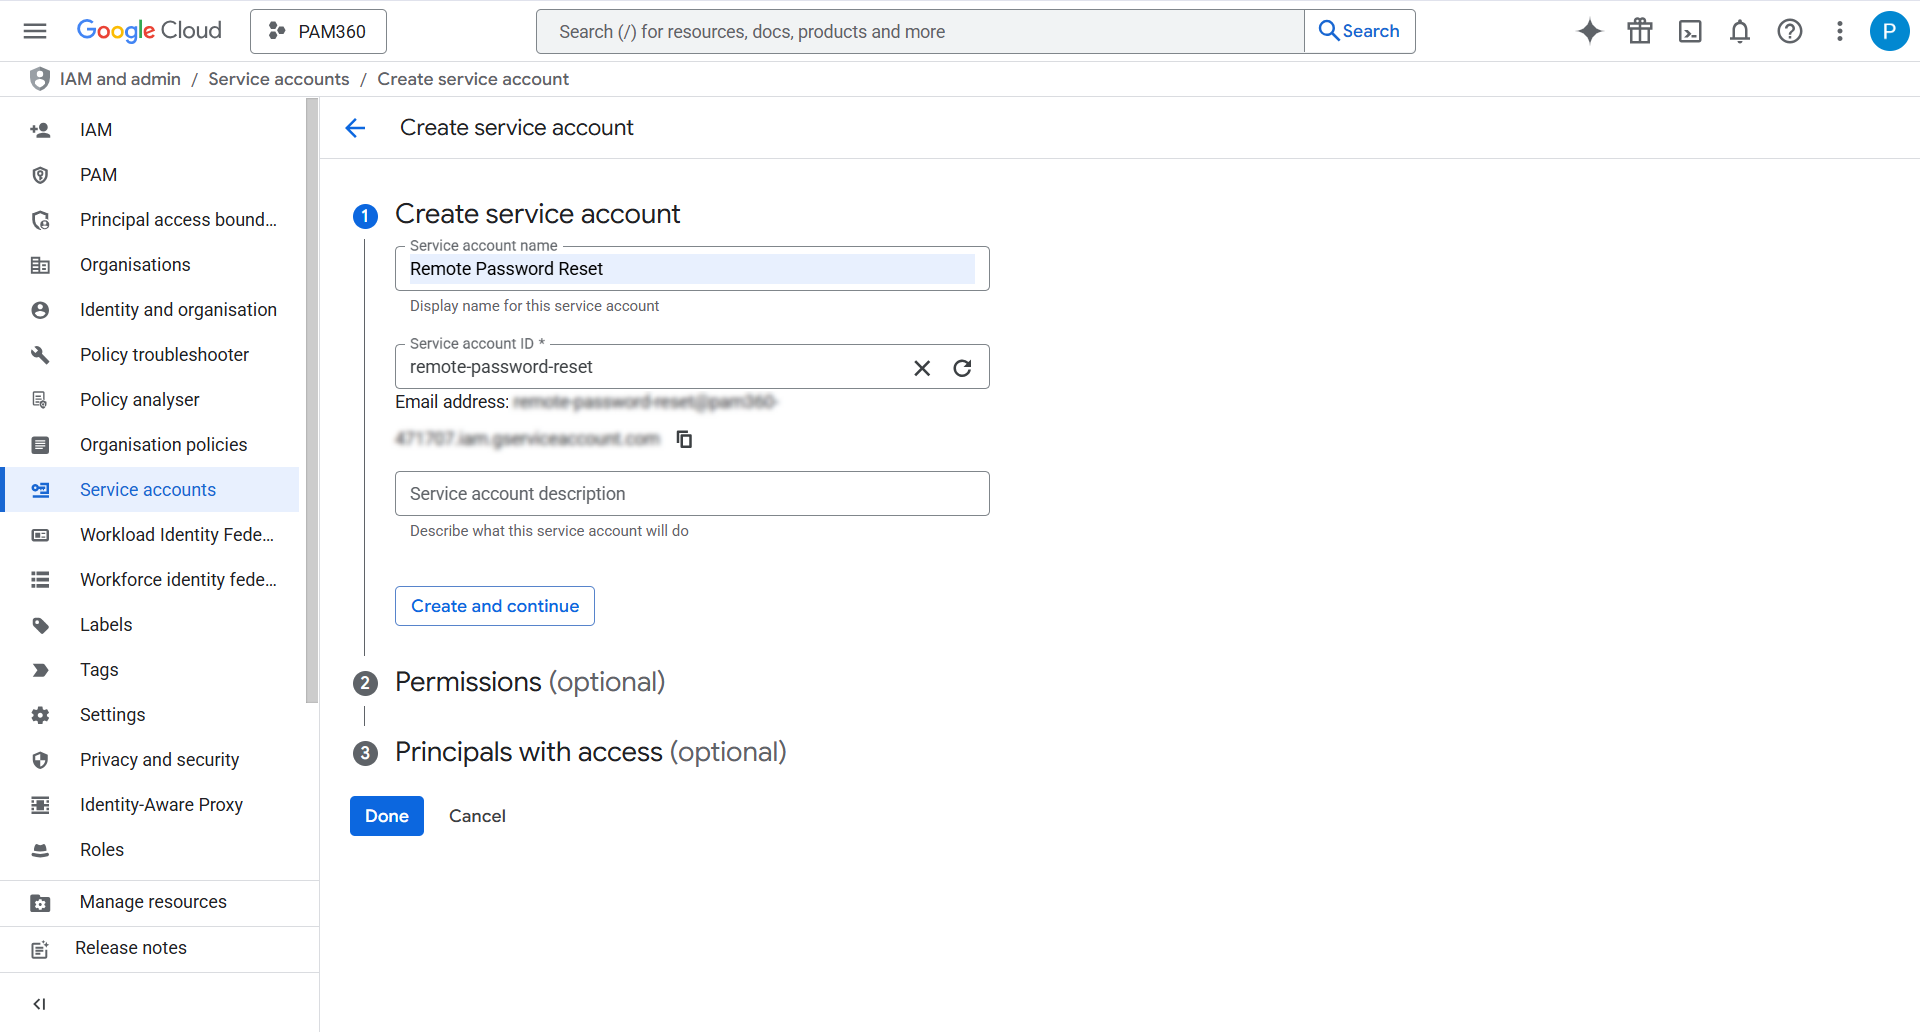
Task: Open Policy troubleshooter from sidebar
Action: (164, 354)
